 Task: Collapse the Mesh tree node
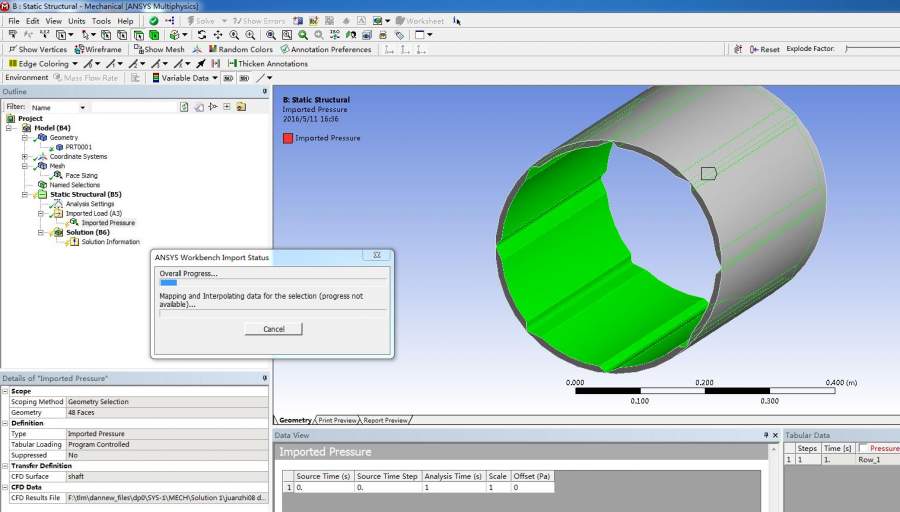click(x=25, y=166)
